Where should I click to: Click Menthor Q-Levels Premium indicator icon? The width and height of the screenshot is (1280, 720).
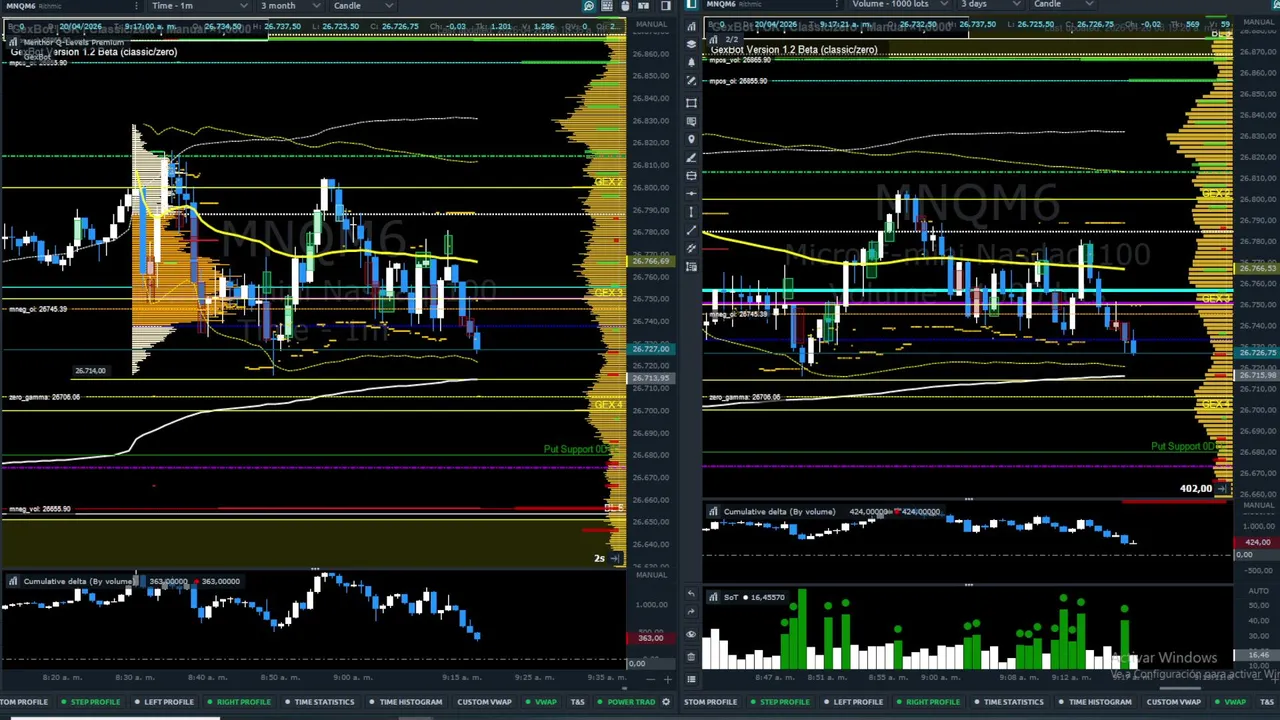[13, 42]
